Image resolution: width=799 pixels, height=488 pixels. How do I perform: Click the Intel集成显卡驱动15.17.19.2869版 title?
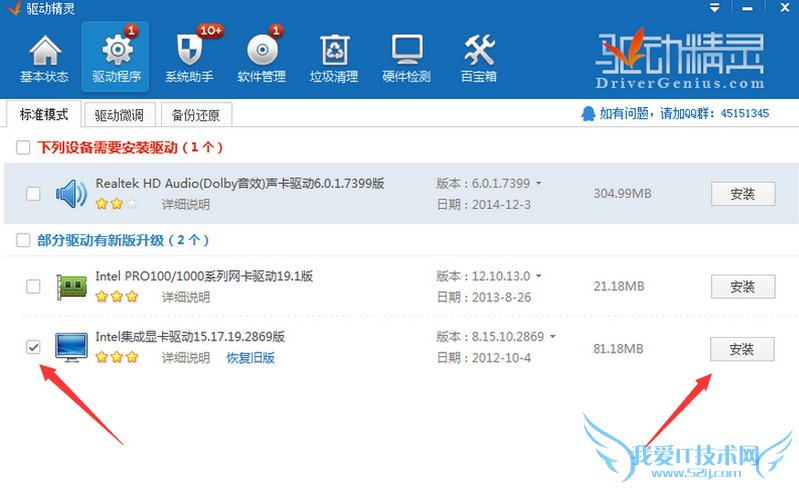[190, 337]
